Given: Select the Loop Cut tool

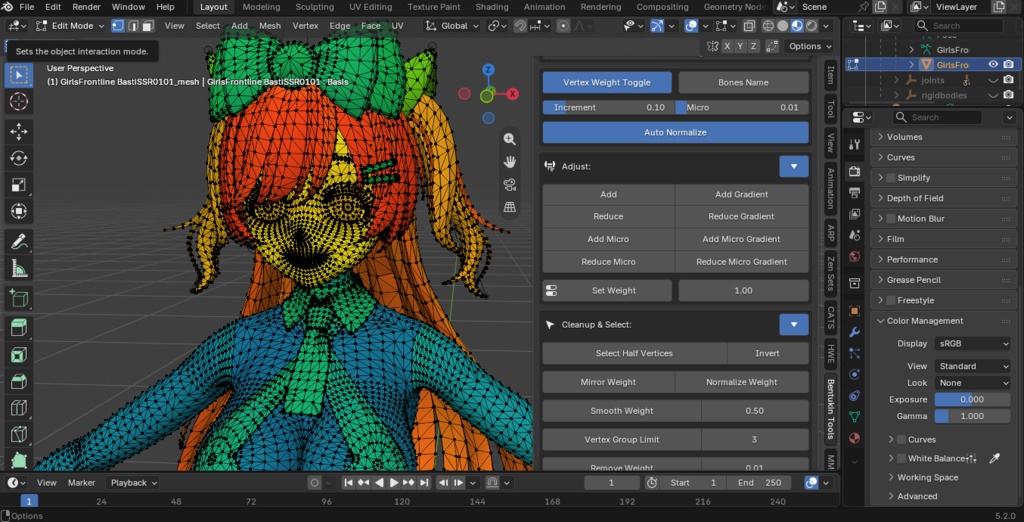Looking at the screenshot, I should tap(19, 408).
